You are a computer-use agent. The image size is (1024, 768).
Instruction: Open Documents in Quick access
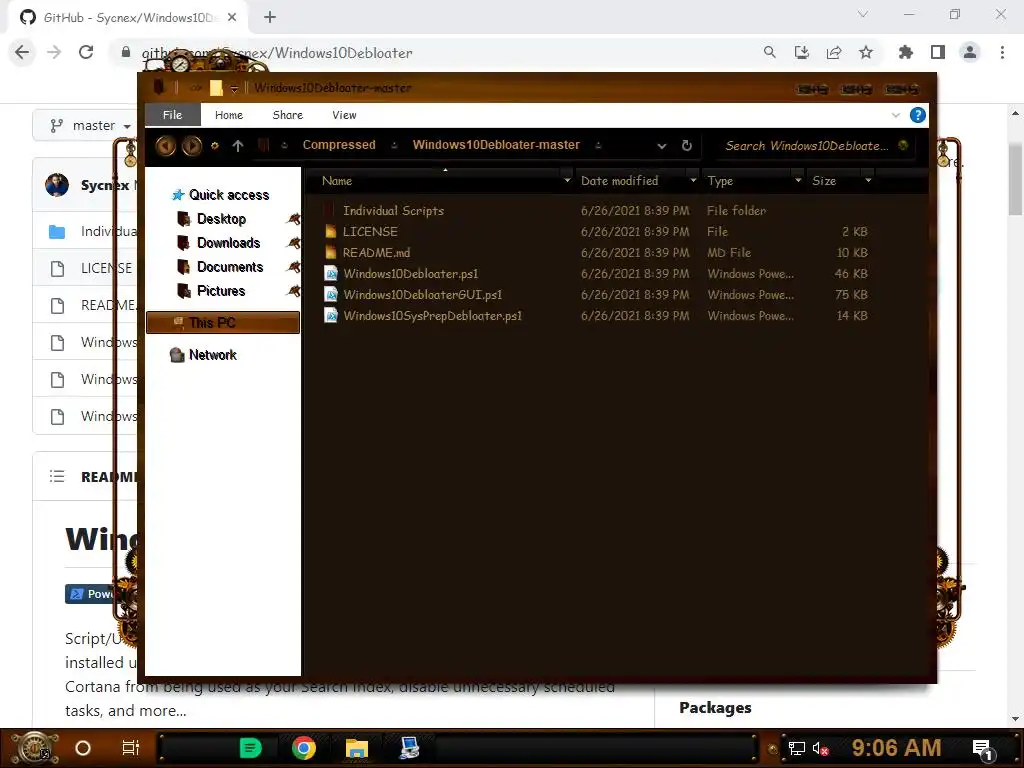(x=230, y=267)
